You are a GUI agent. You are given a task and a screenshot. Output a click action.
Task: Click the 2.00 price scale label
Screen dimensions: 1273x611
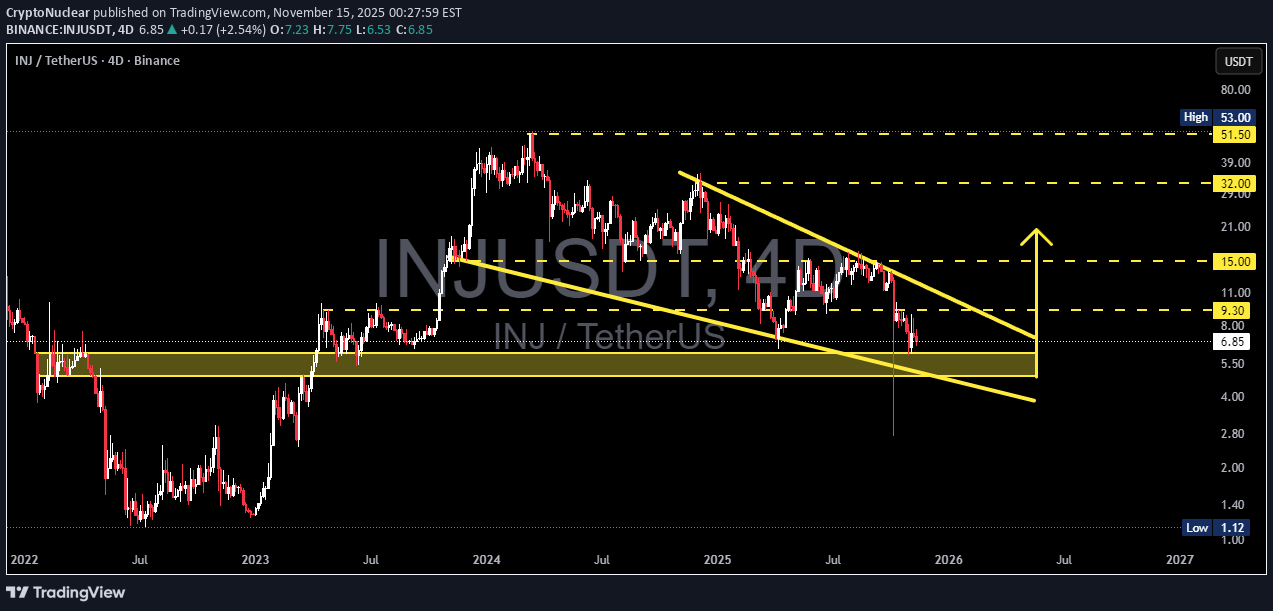coord(1232,468)
